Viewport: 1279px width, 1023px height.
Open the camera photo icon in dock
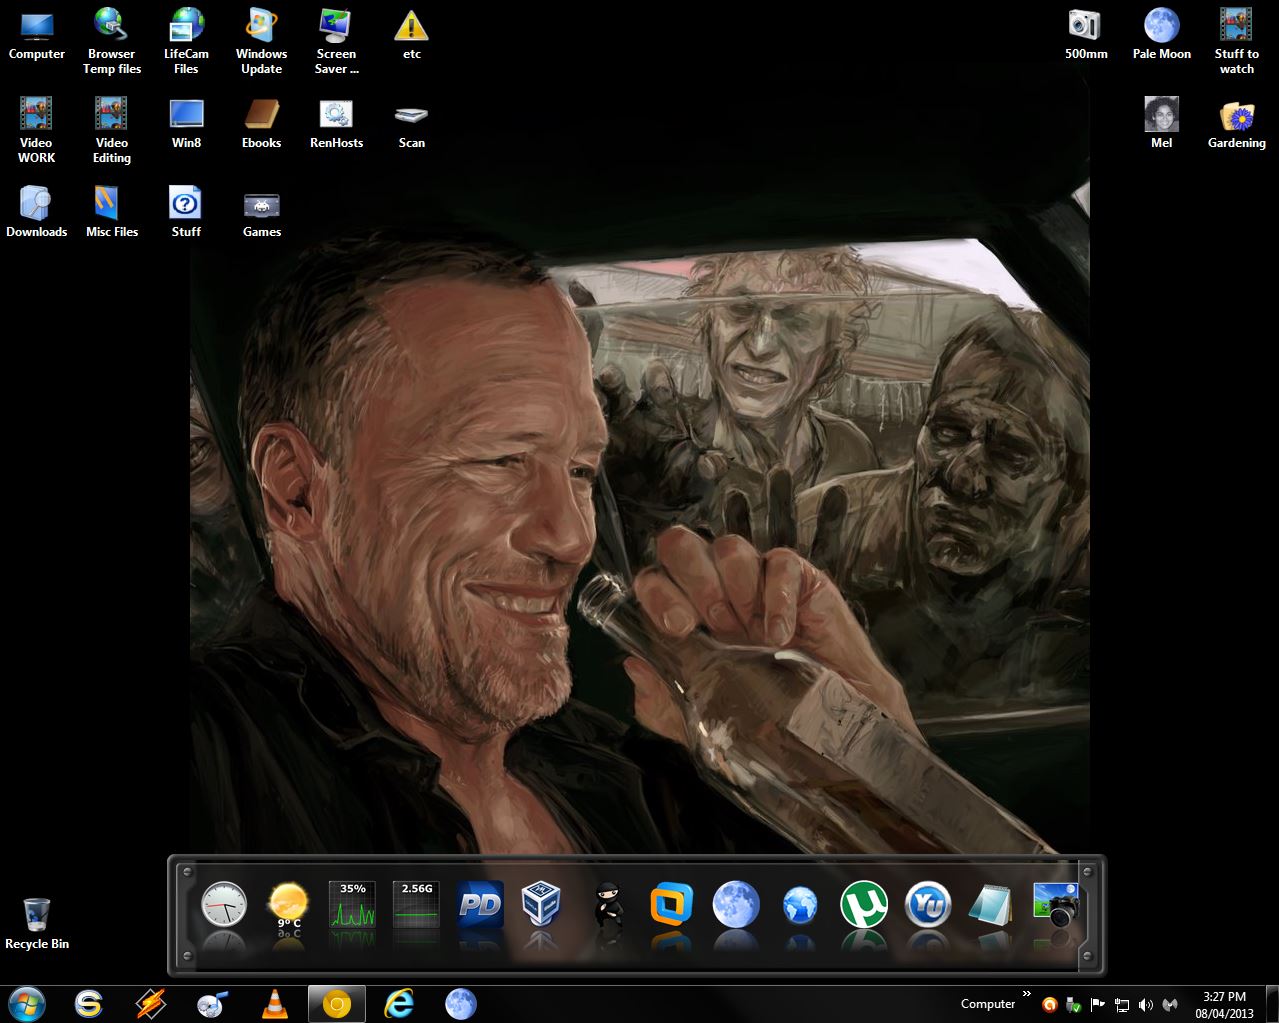(x=1056, y=905)
